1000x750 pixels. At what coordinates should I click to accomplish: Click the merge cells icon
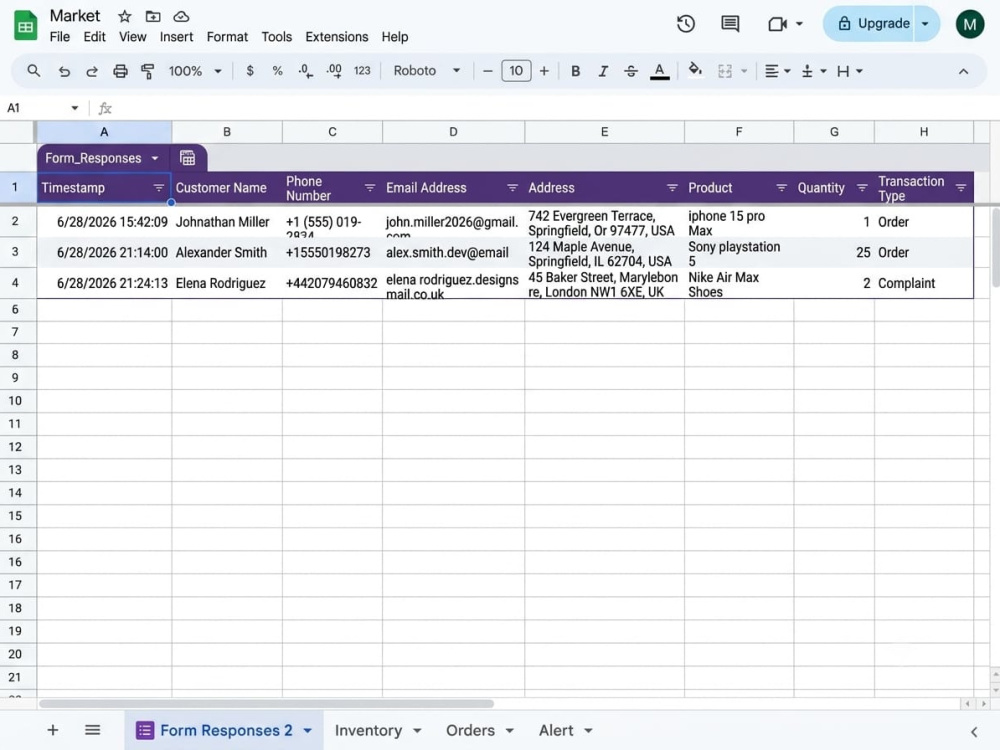click(x=725, y=71)
